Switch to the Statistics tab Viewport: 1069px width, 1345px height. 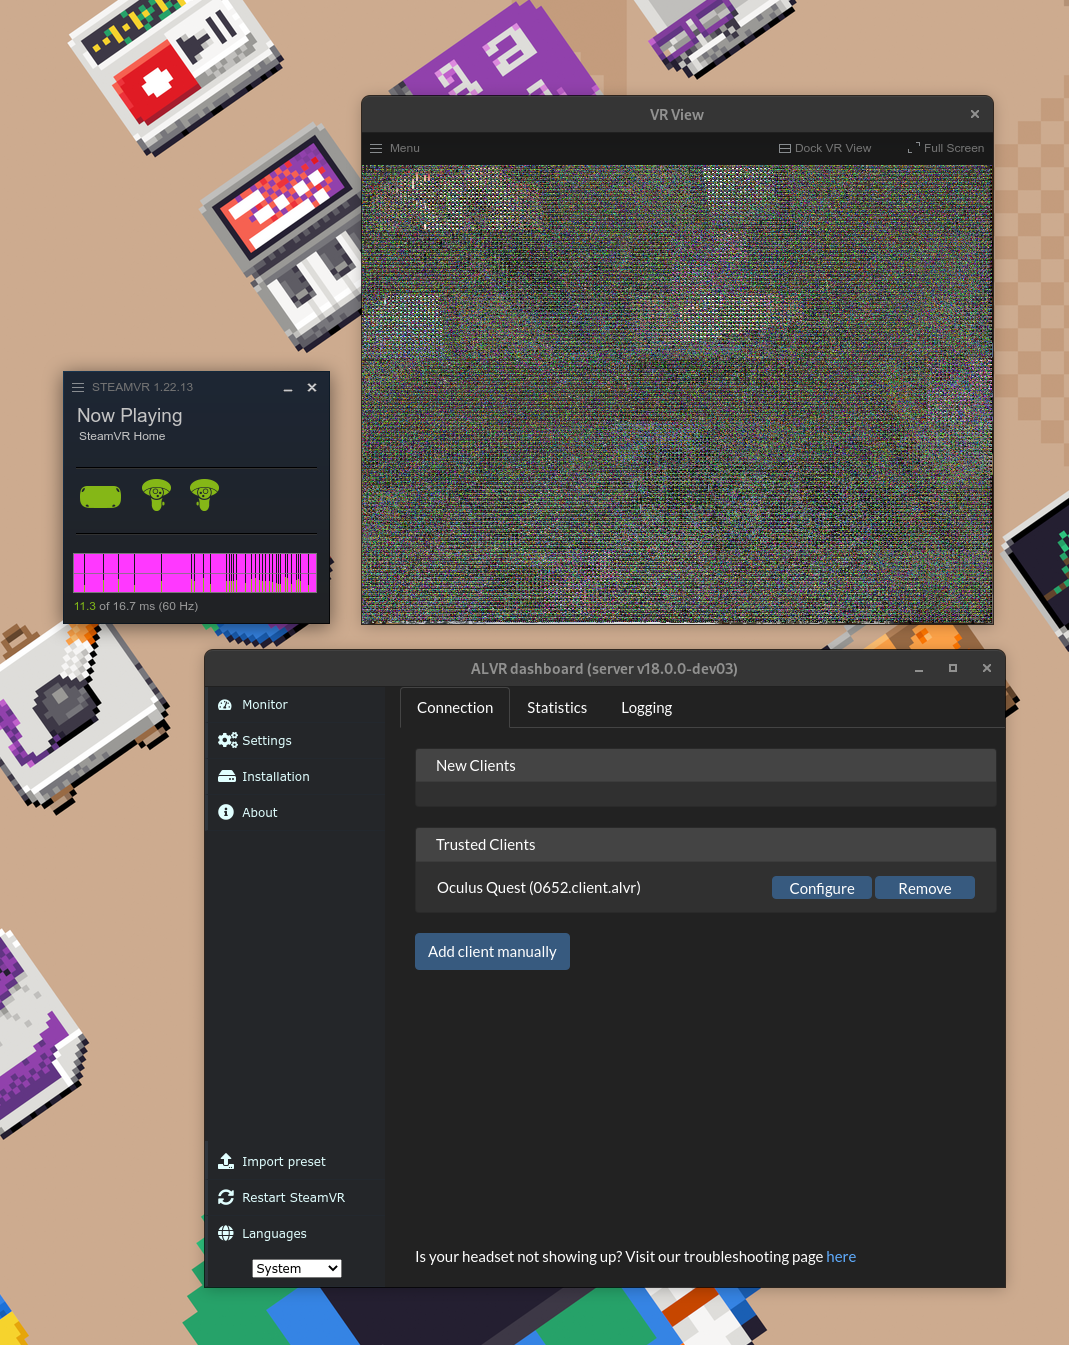pyautogui.click(x=557, y=707)
